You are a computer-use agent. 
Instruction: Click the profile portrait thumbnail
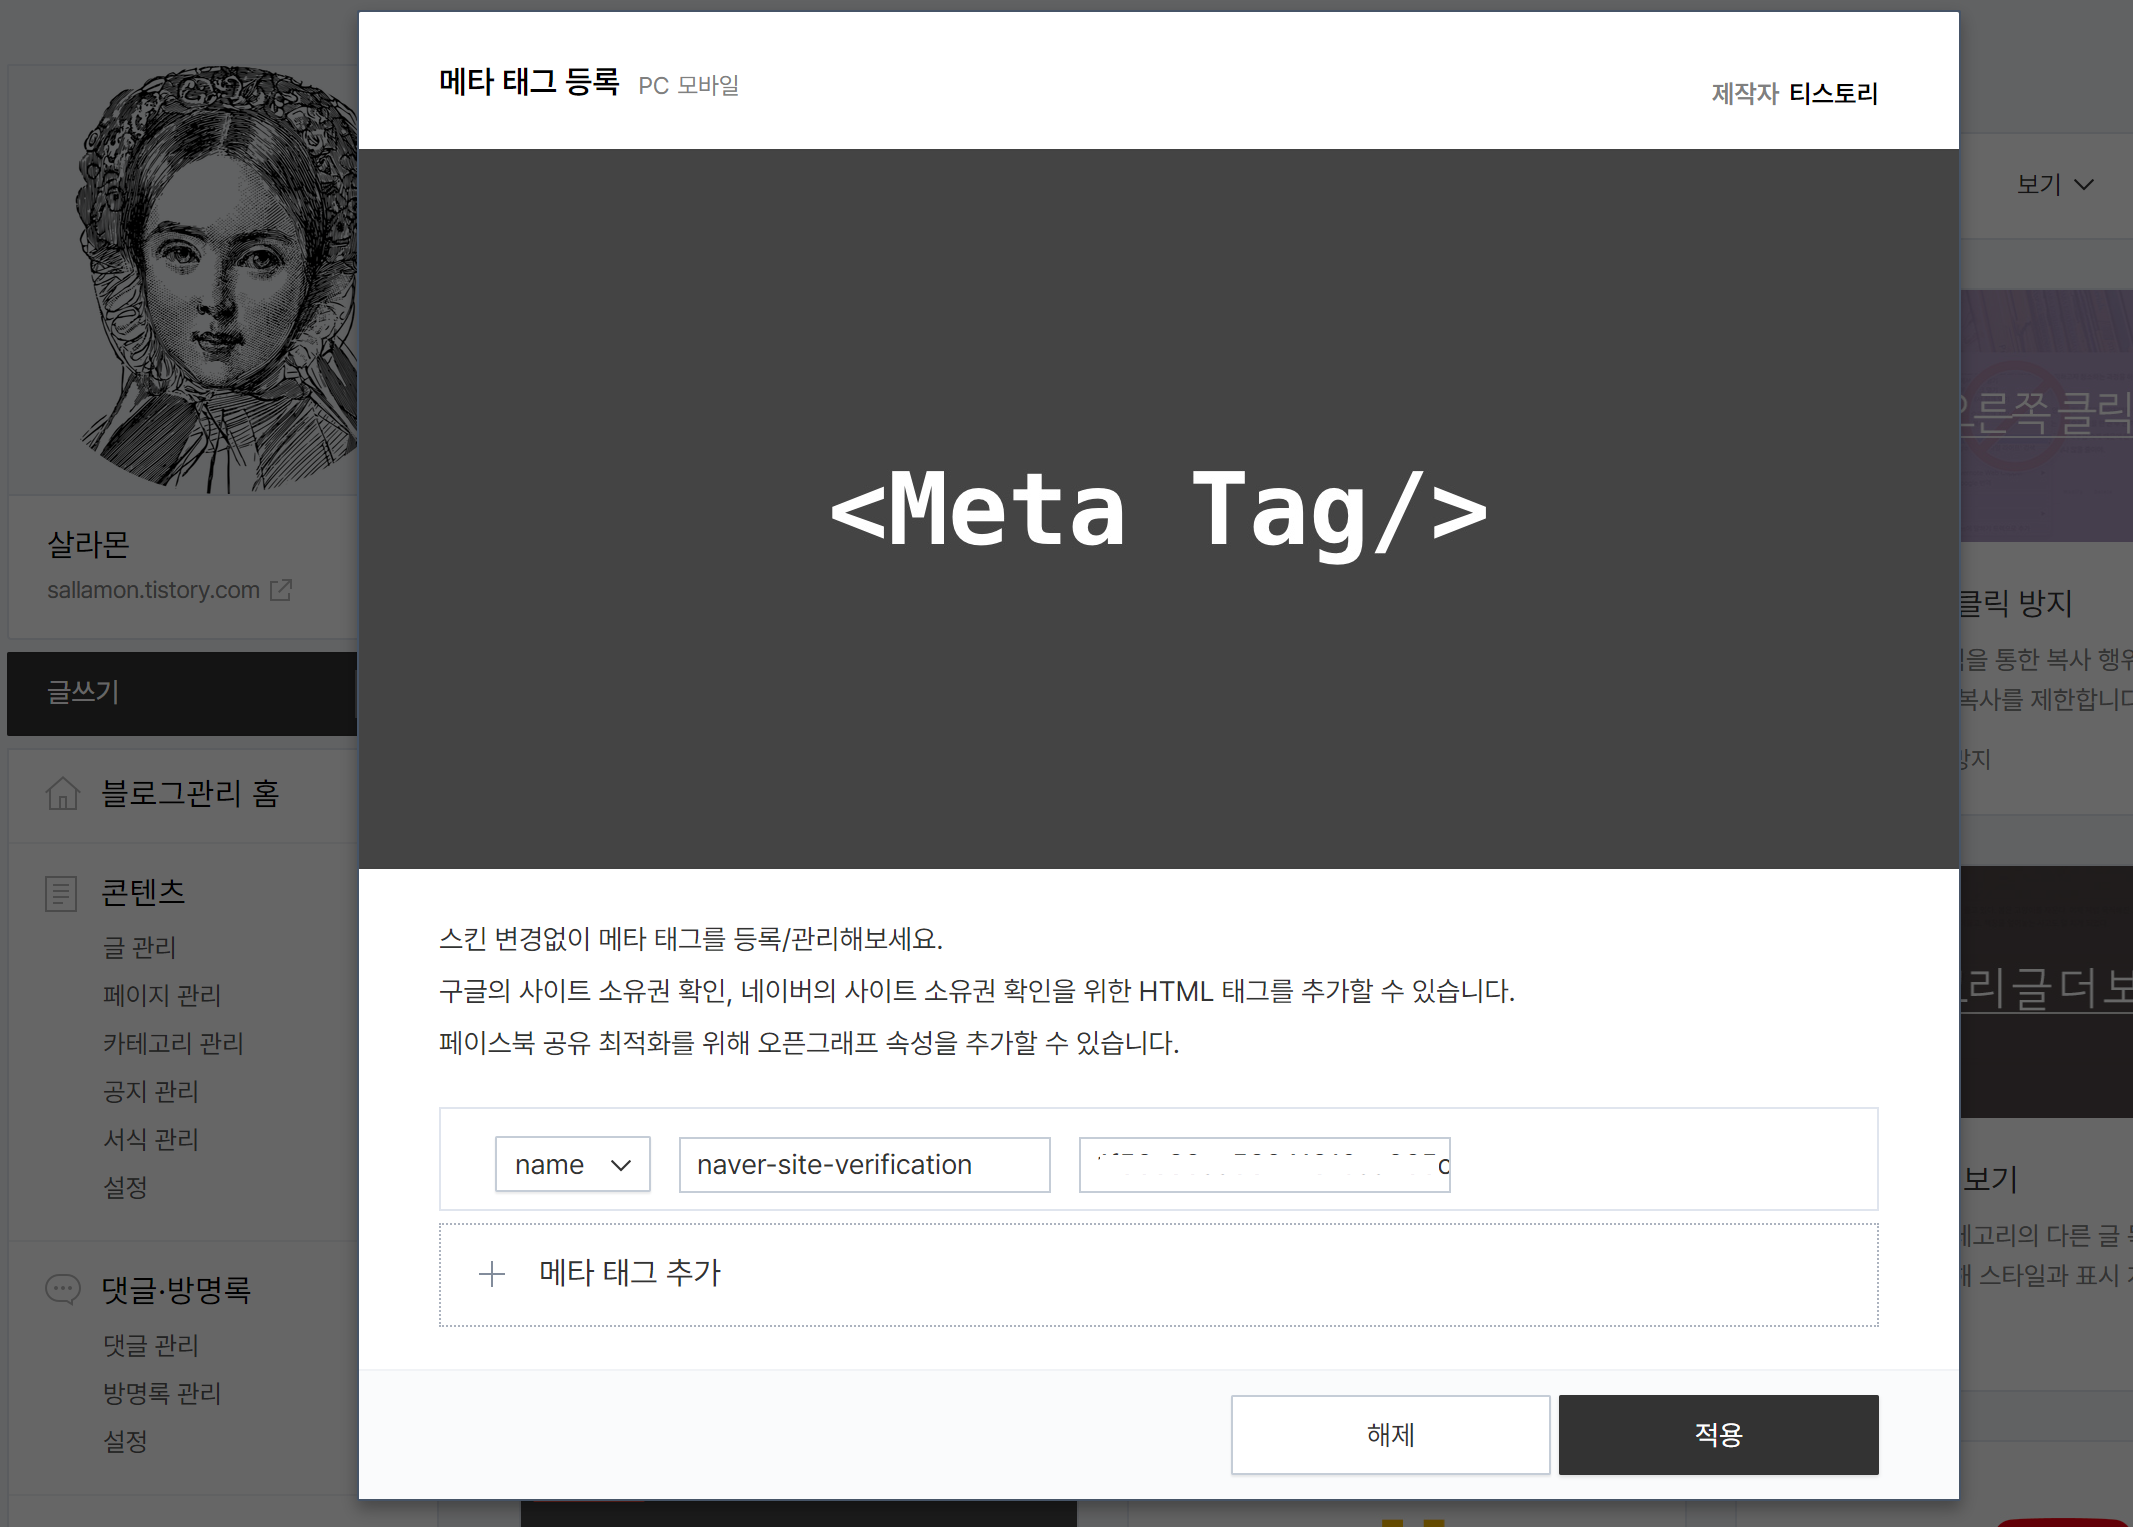tap(215, 280)
